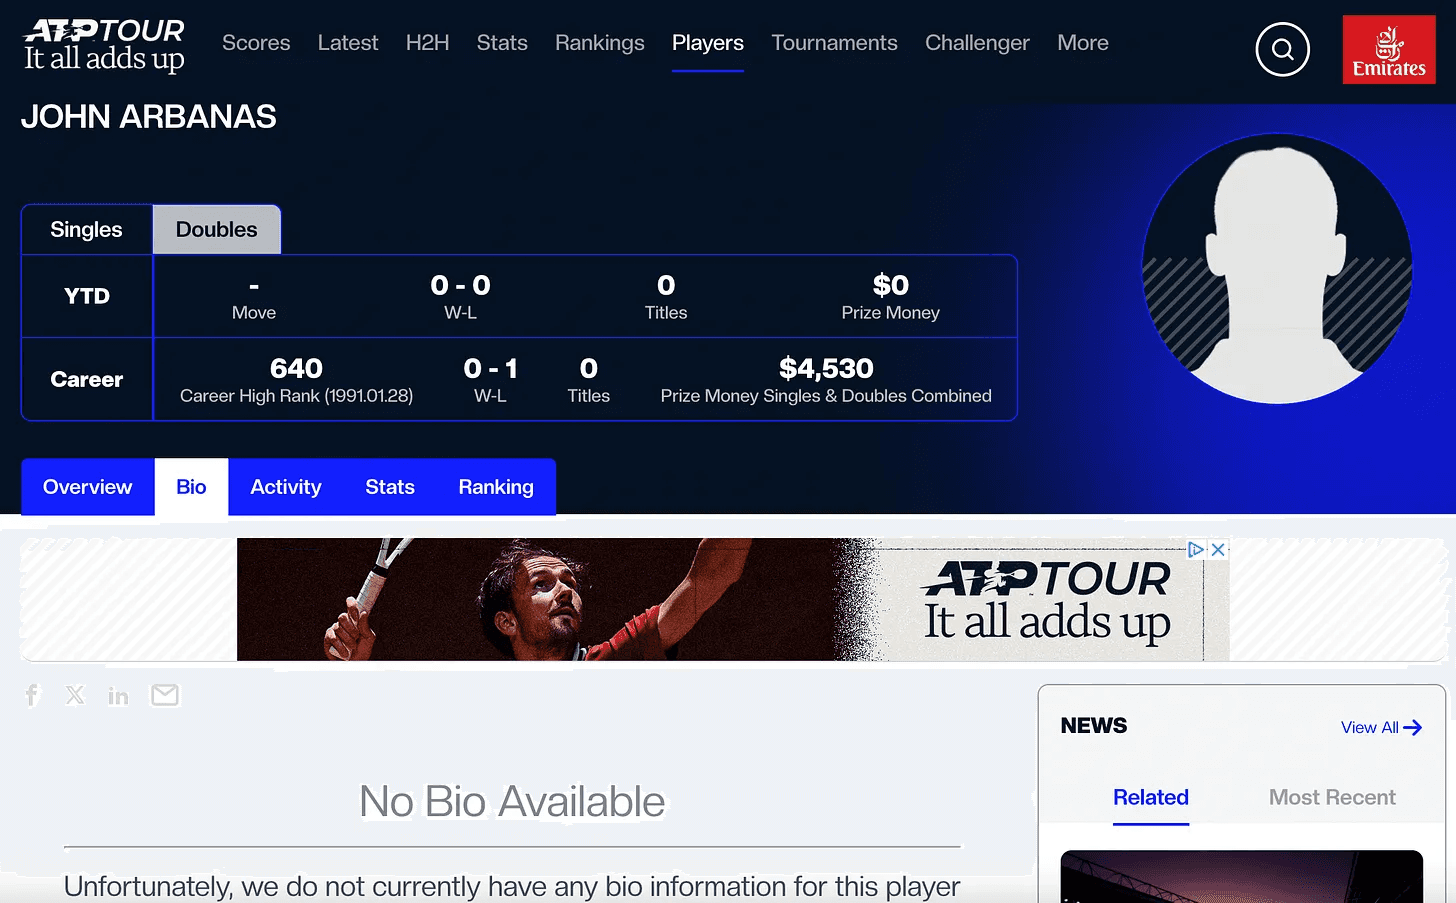Open the Tournaments navigation item

pos(834,43)
